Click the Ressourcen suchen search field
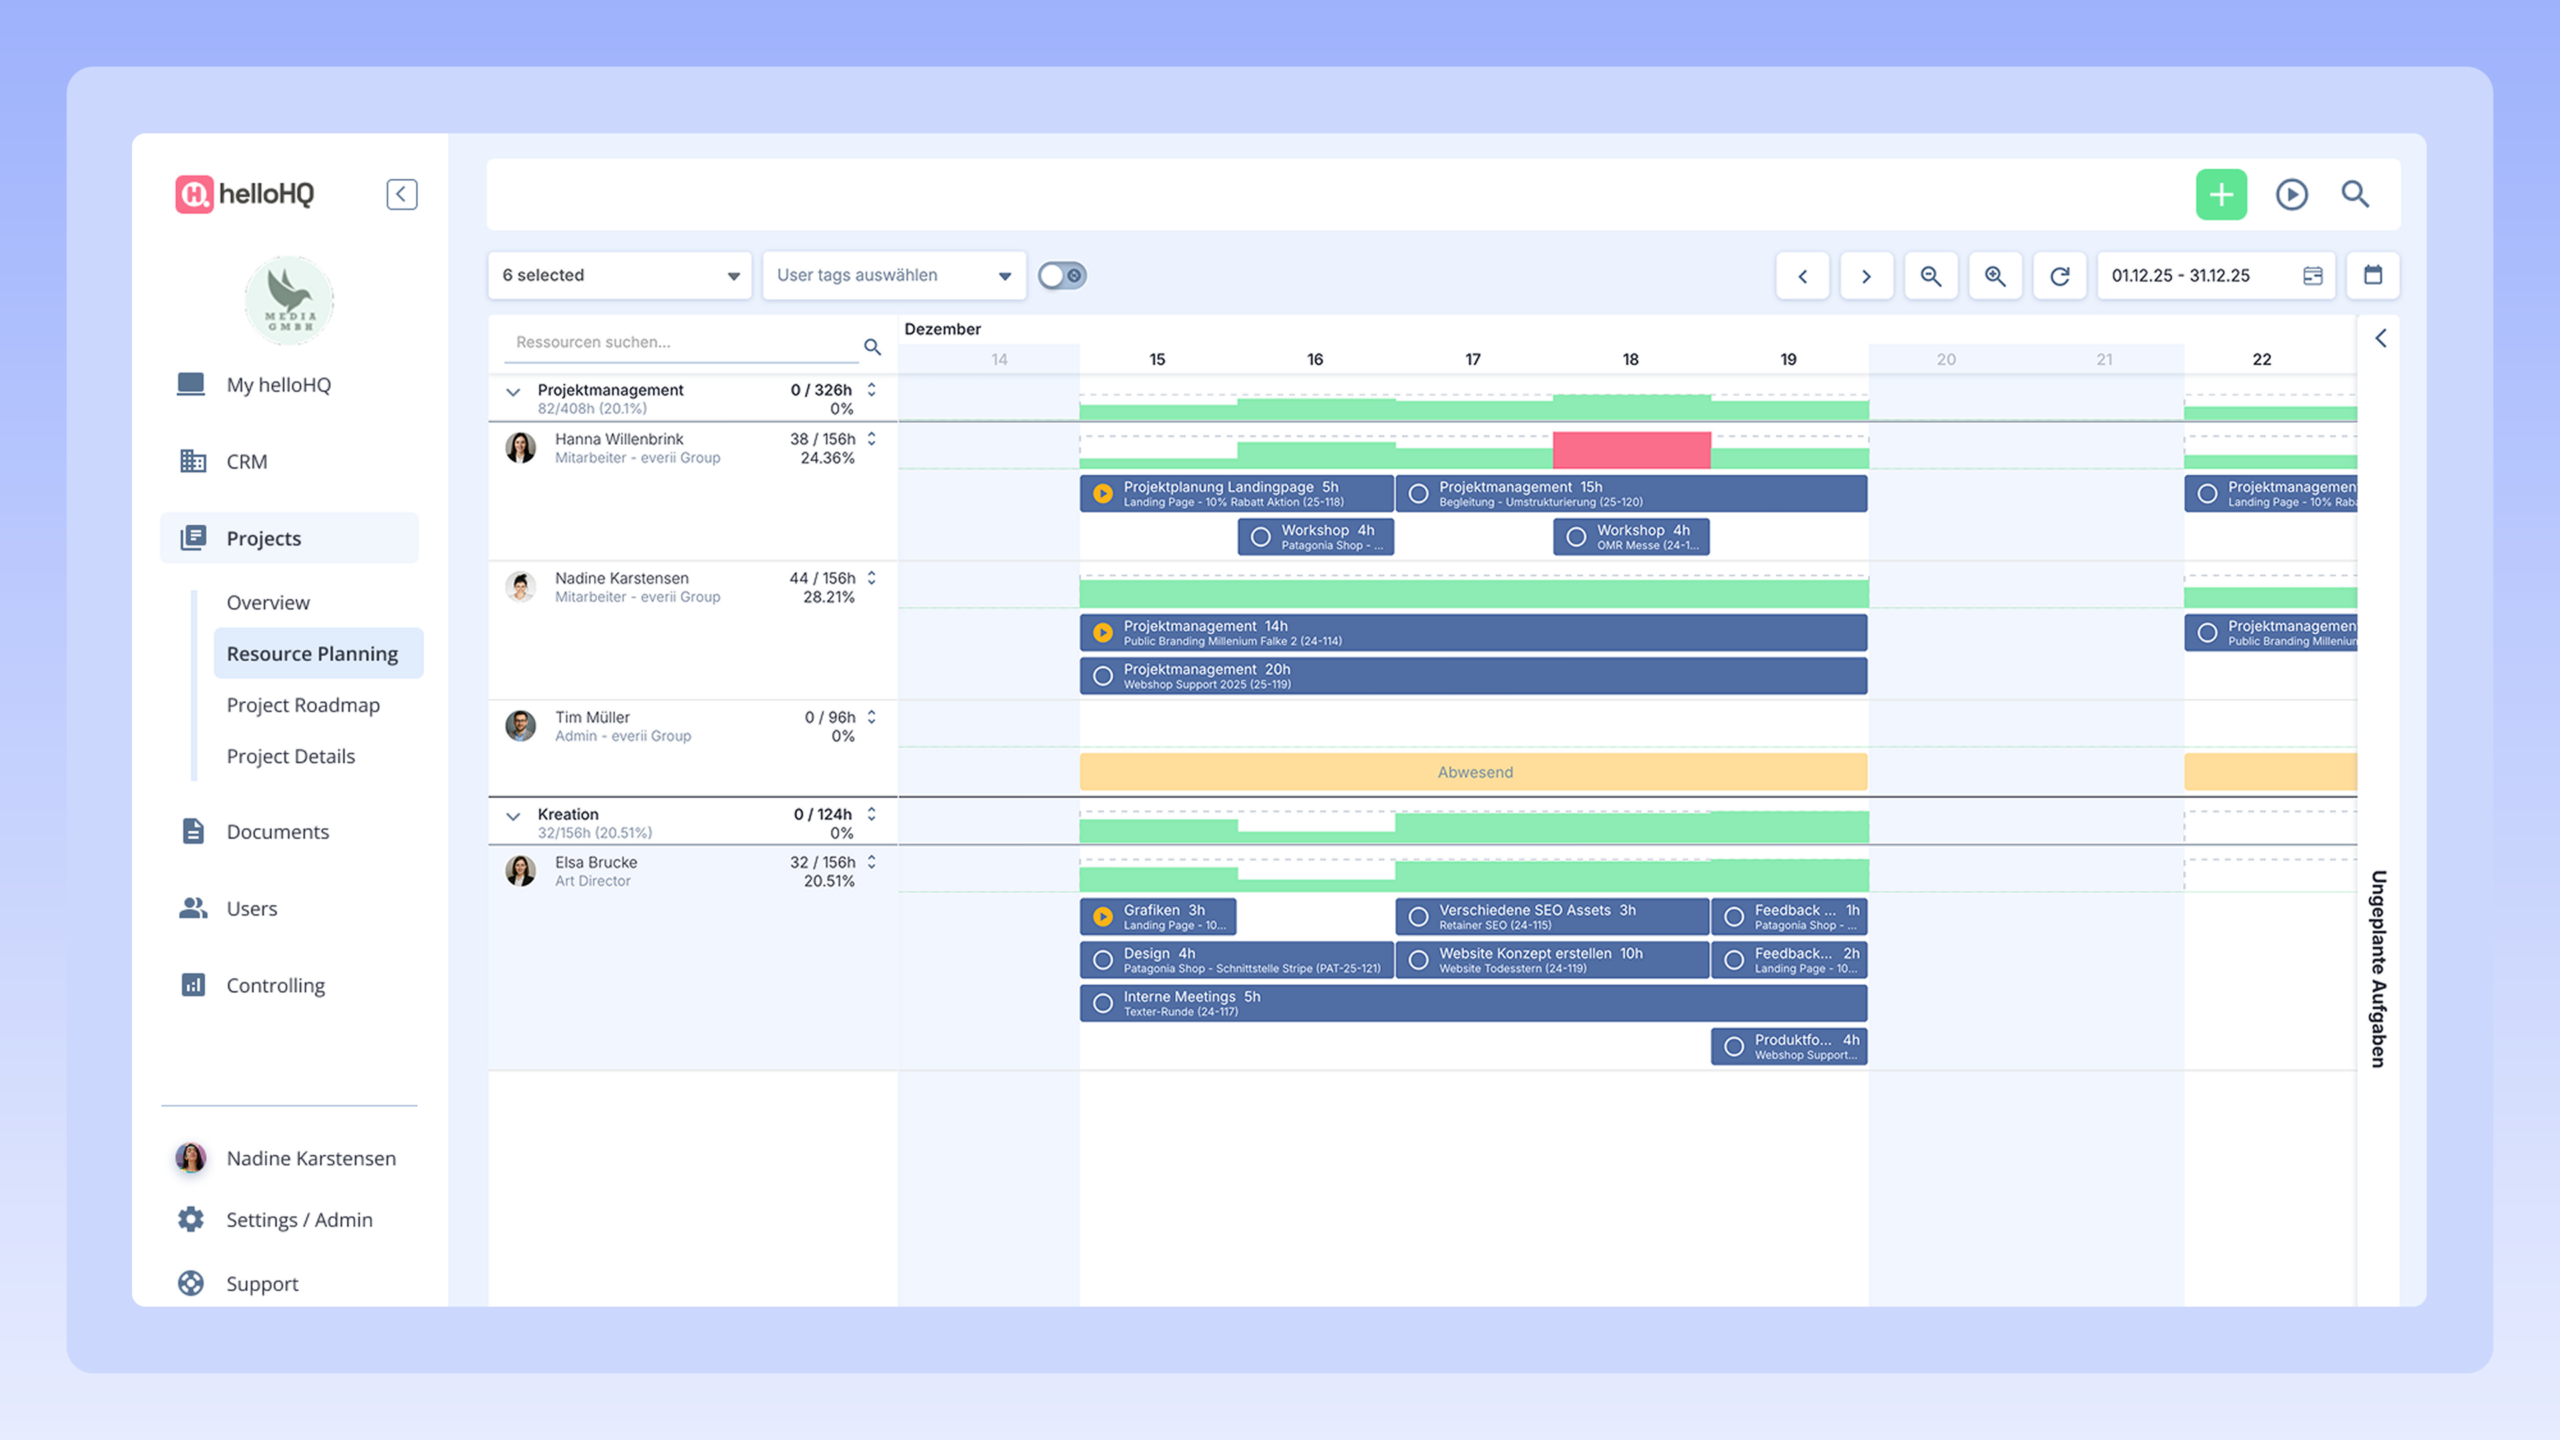The image size is (2560, 1440). (680, 342)
